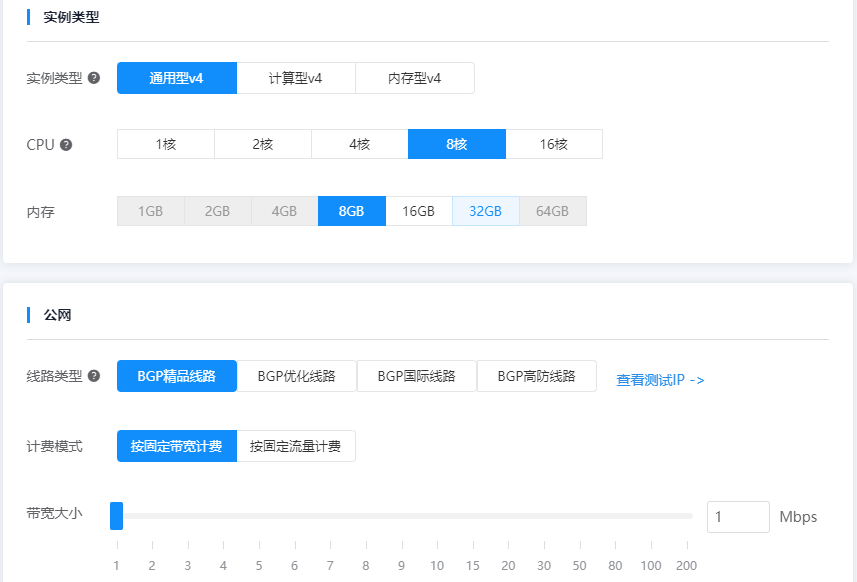Click the 50 bandwidth scale label
The height and width of the screenshot is (582, 857).
click(x=580, y=566)
